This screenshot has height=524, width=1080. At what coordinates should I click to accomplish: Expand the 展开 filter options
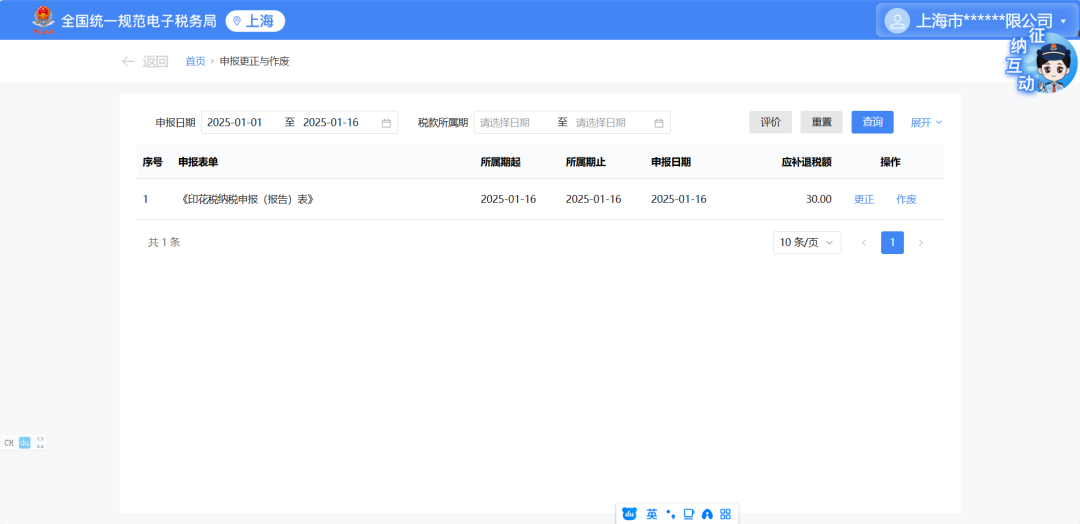point(926,122)
